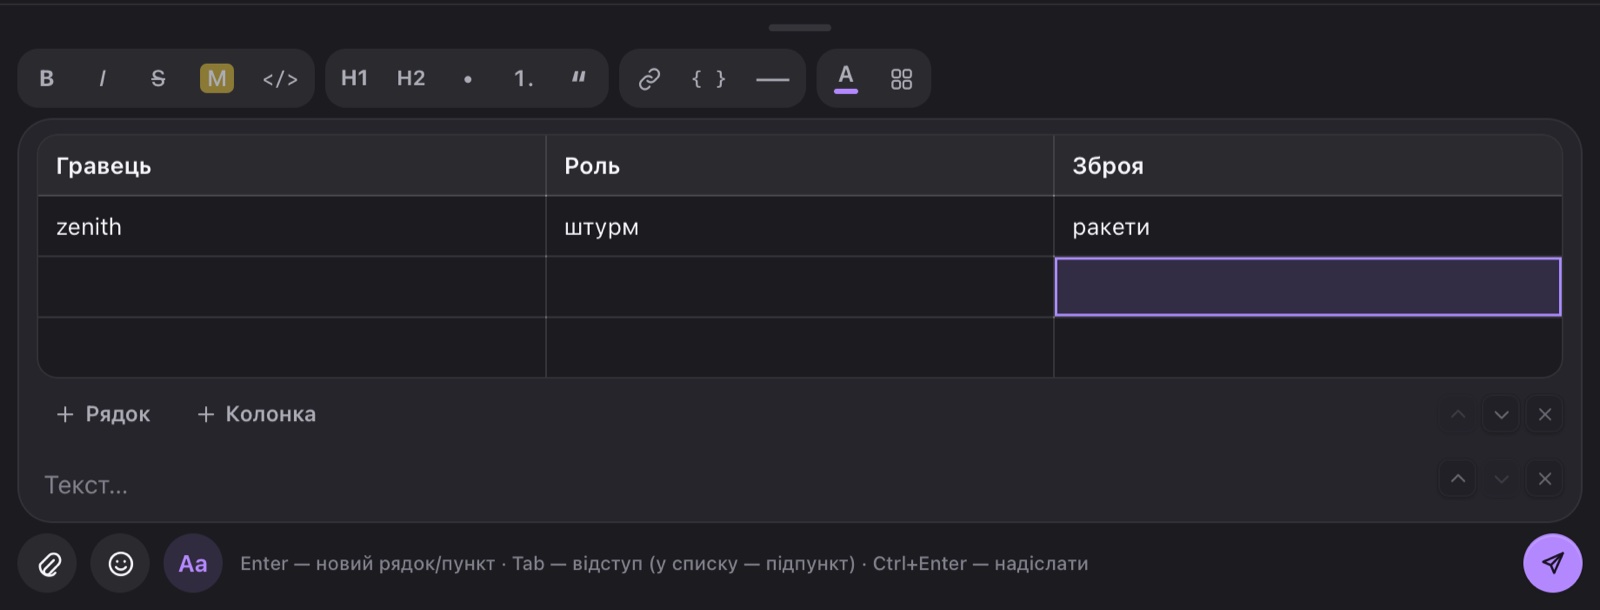The image size is (1600, 610).
Task: Insert block quote
Action: [x=578, y=78]
